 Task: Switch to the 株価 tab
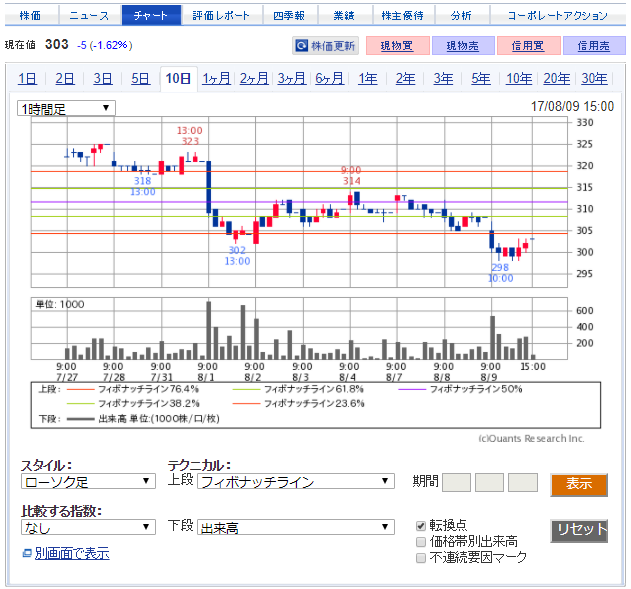click(31, 15)
